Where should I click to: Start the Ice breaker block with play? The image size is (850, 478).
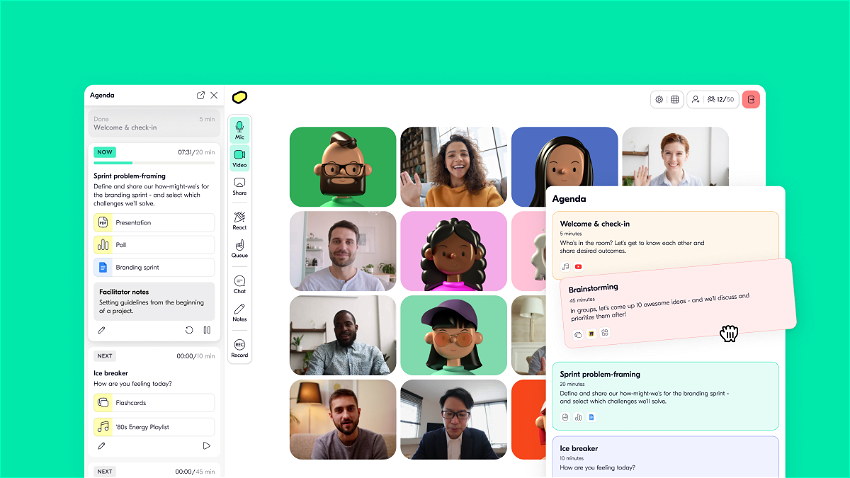pyautogui.click(x=206, y=446)
